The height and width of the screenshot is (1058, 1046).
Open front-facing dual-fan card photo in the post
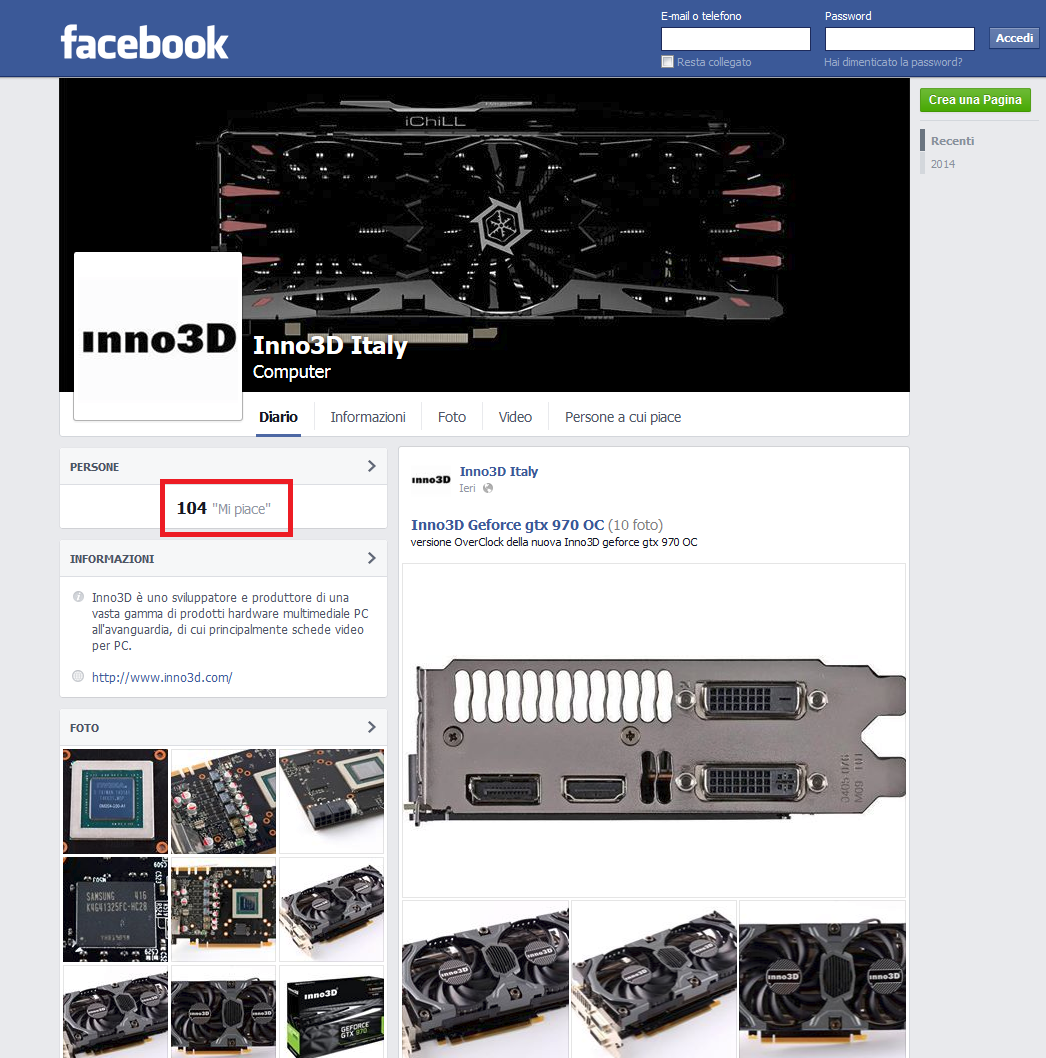pyautogui.click(x=822, y=979)
